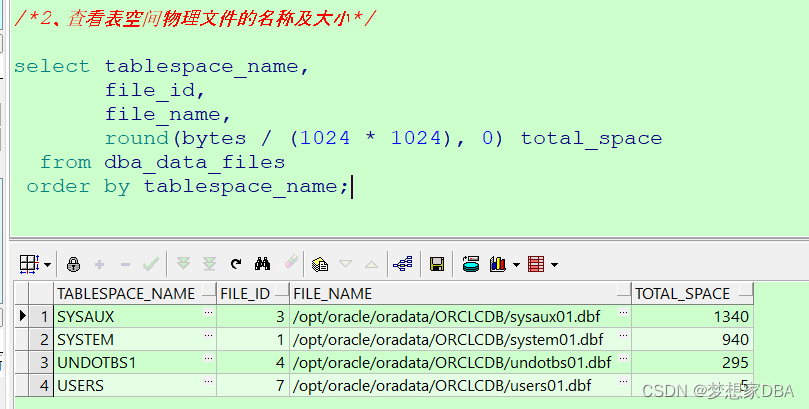This screenshot has width=809, height=409.
Task: Click the eraser clear record icon
Action: pos(292,262)
